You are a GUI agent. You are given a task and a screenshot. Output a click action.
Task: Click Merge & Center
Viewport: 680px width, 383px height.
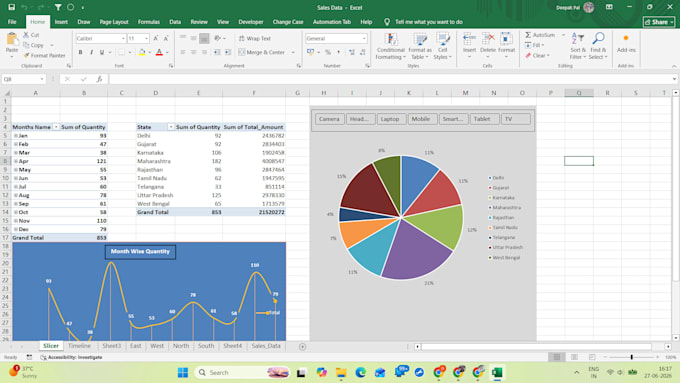coord(262,52)
